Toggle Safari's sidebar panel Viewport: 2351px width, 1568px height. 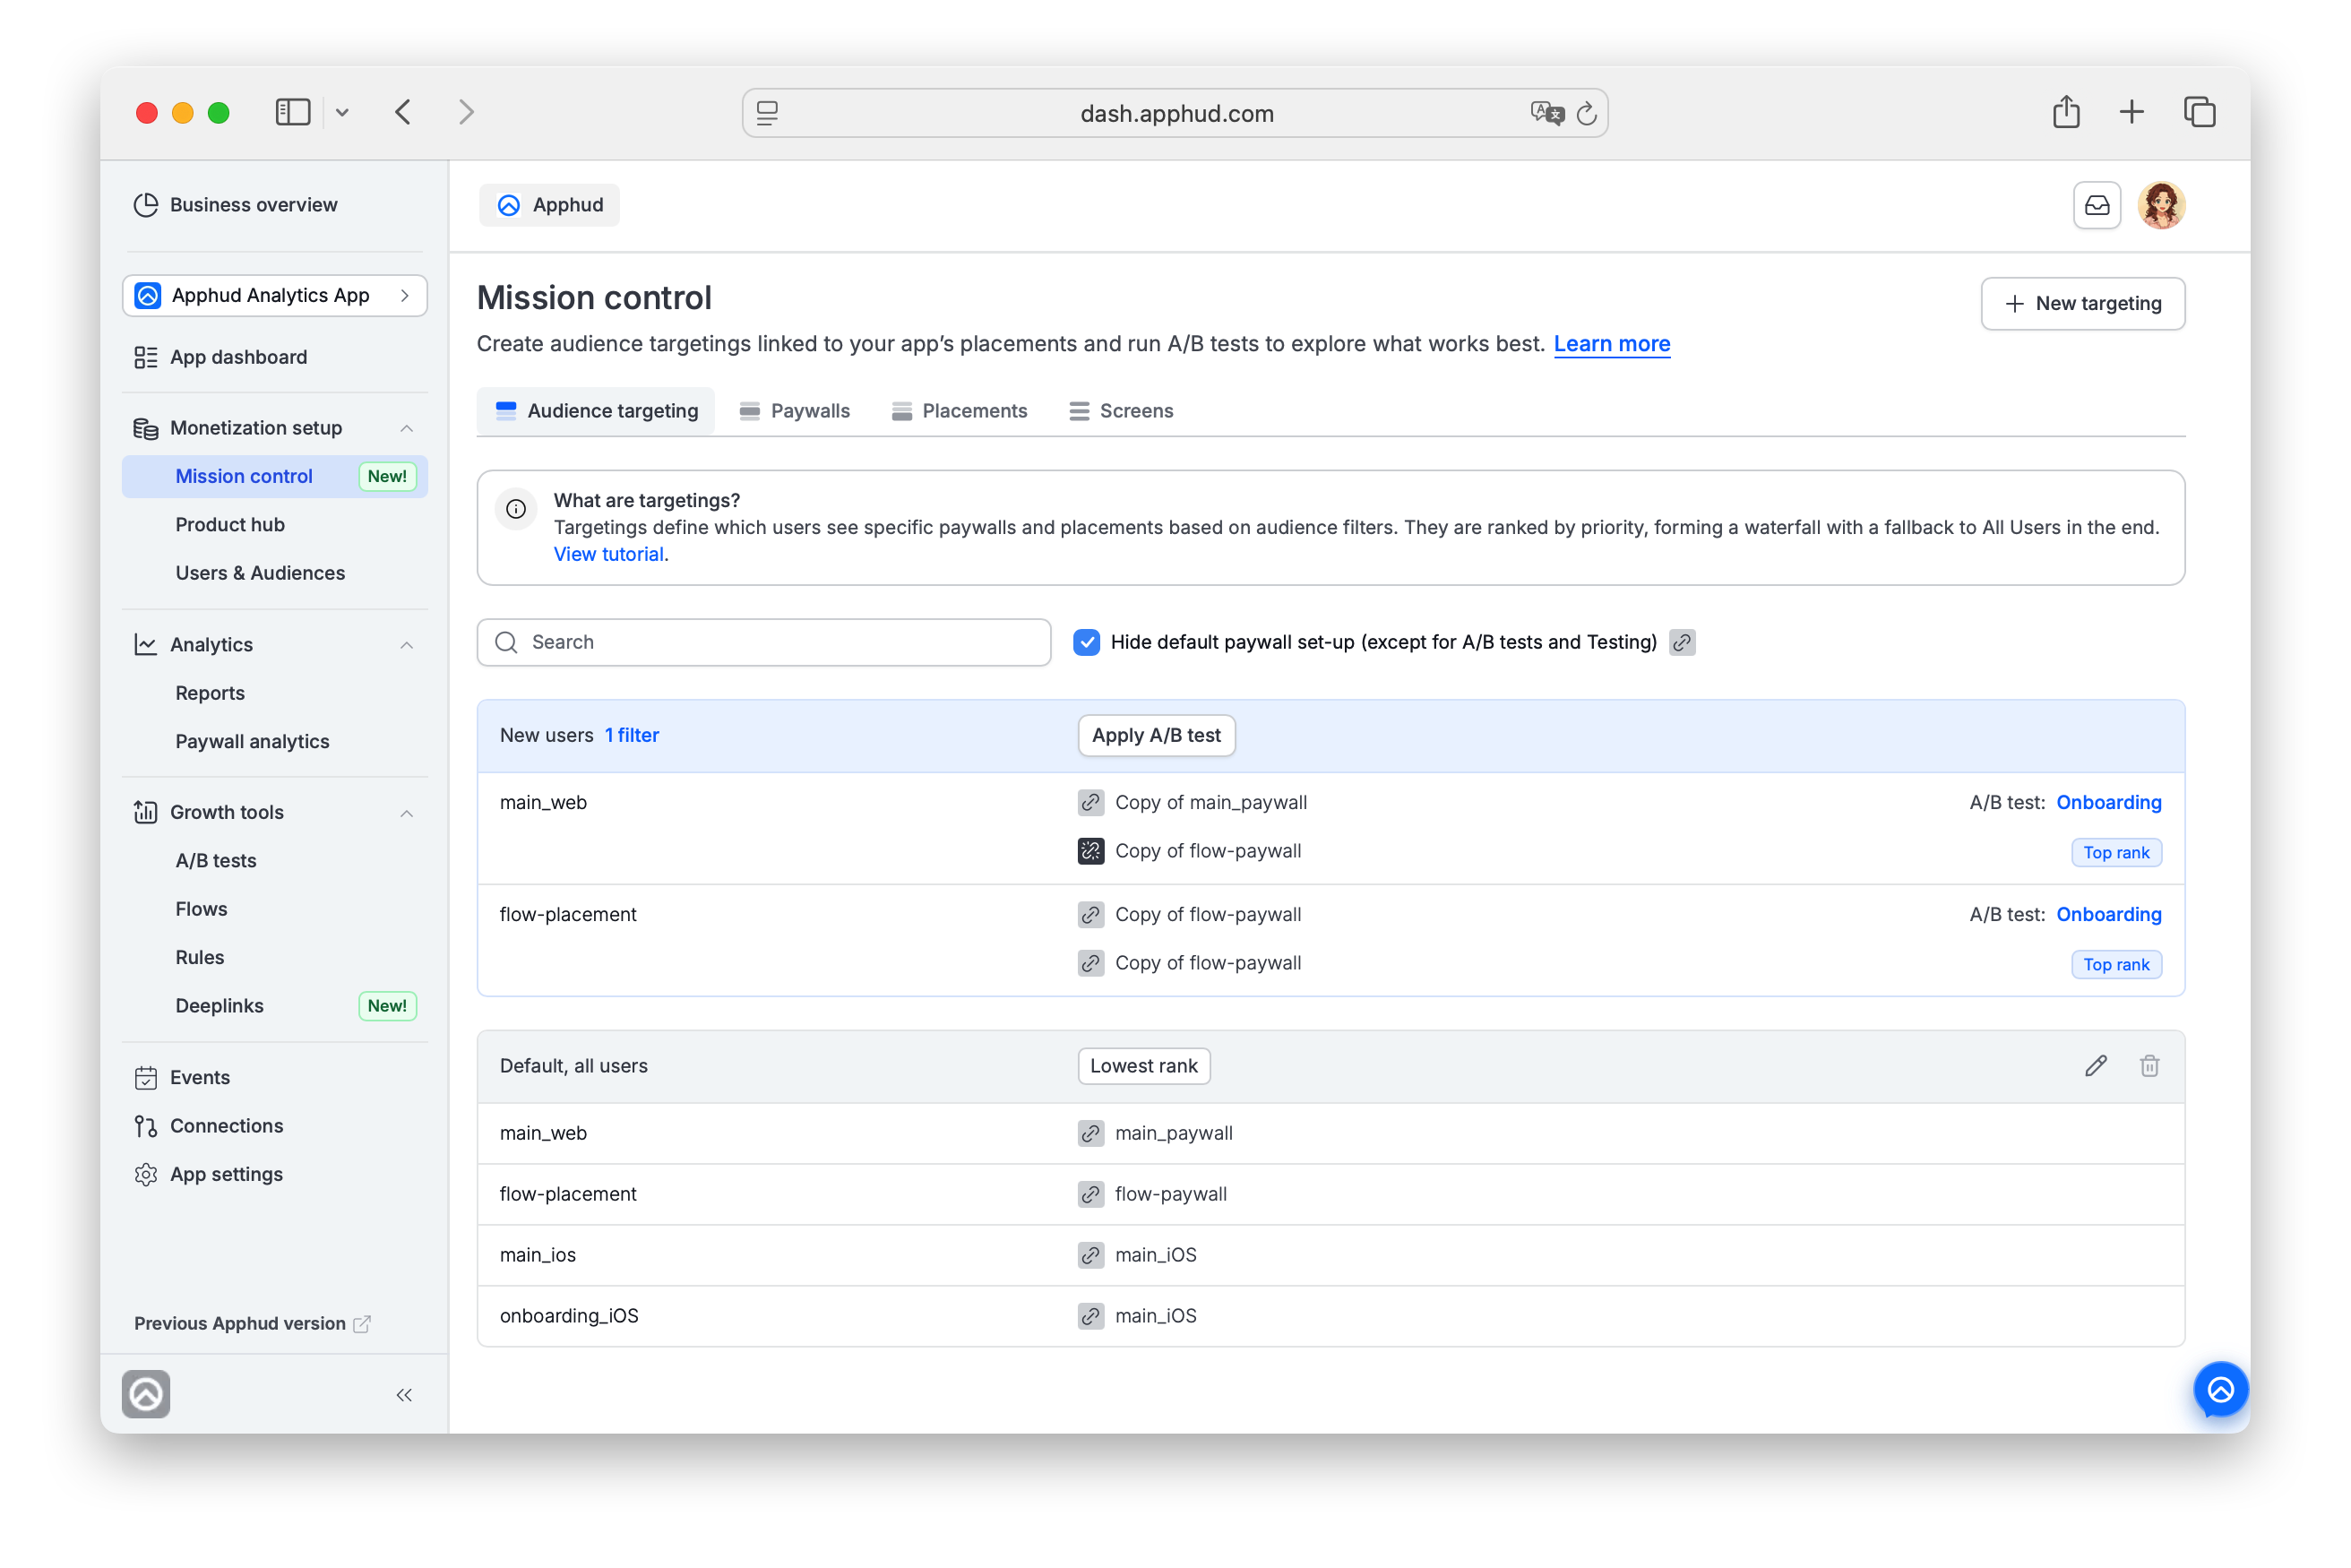293,112
